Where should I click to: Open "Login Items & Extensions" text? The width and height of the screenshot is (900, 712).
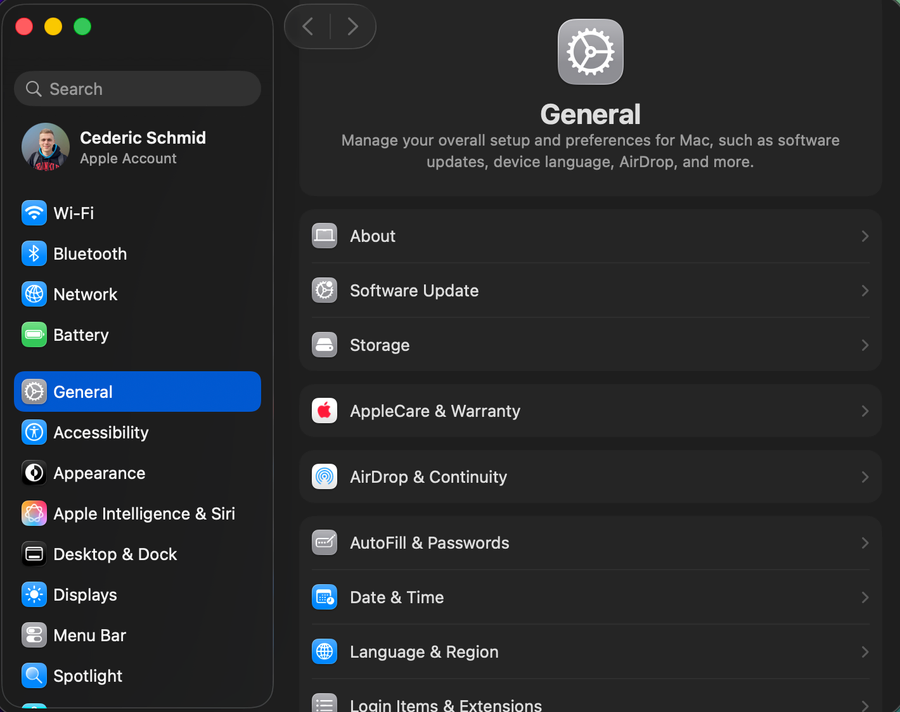click(x=446, y=705)
